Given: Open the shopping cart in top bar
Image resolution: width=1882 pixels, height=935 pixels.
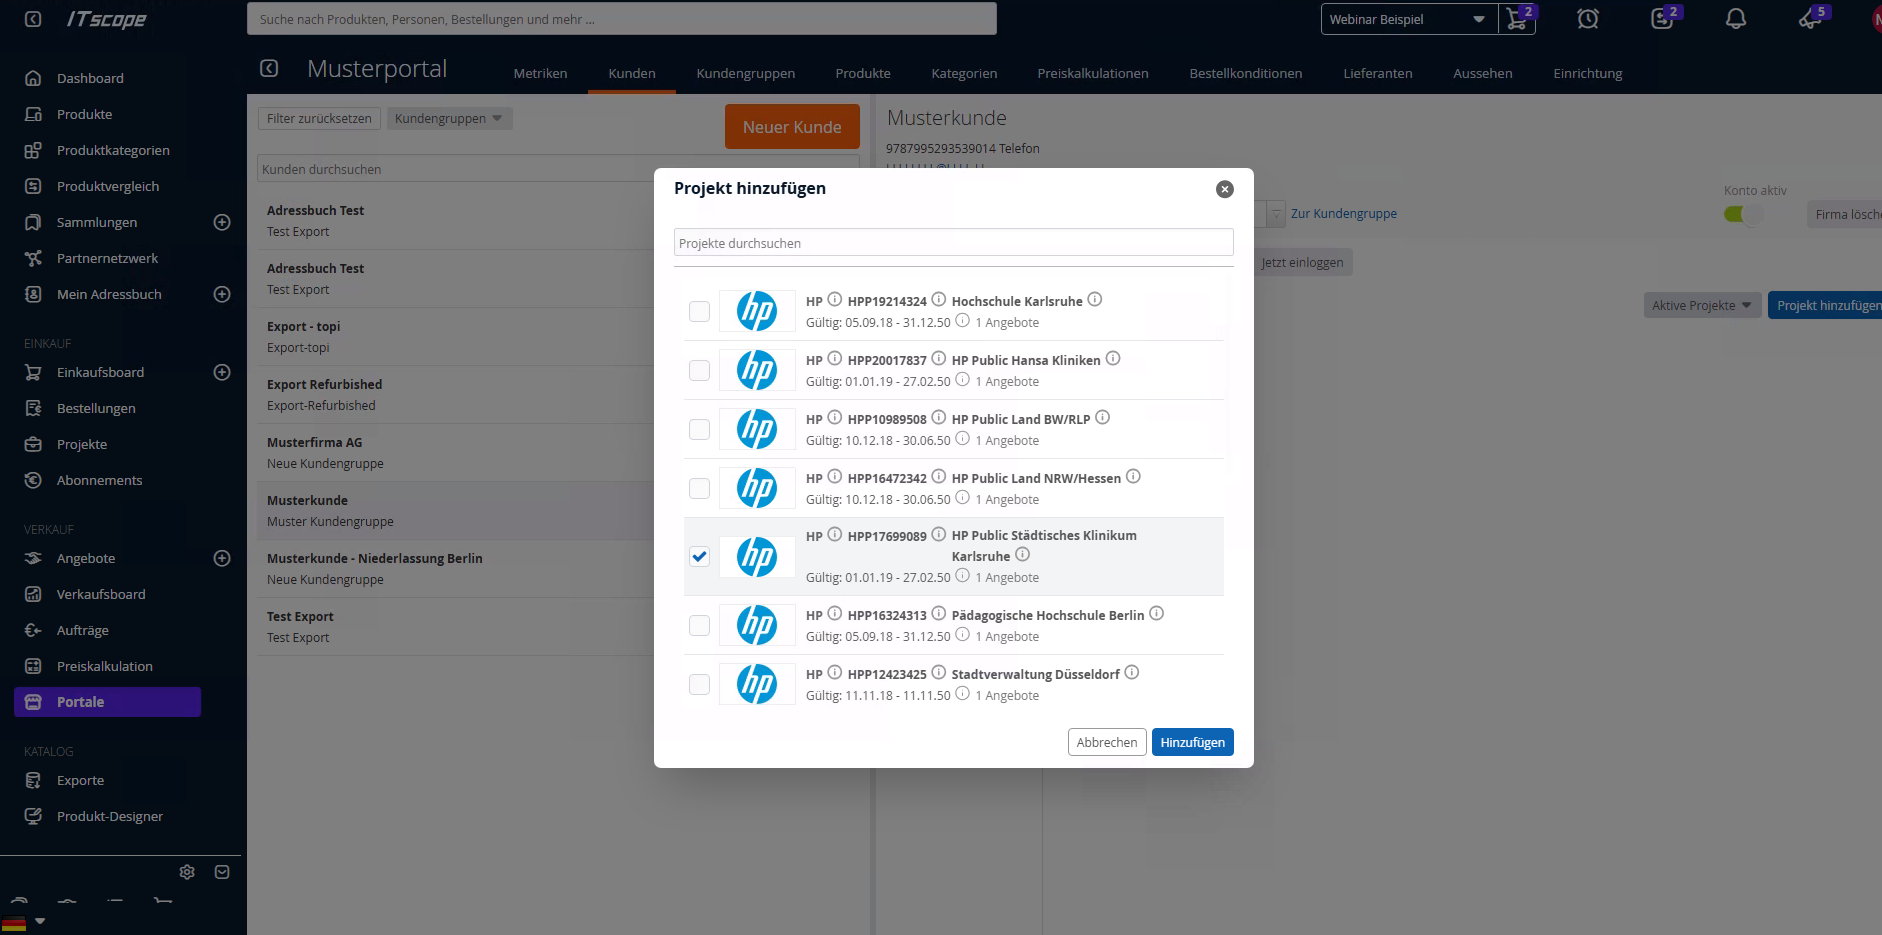Looking at the screenshot, I should click(x=1517, y=19).
